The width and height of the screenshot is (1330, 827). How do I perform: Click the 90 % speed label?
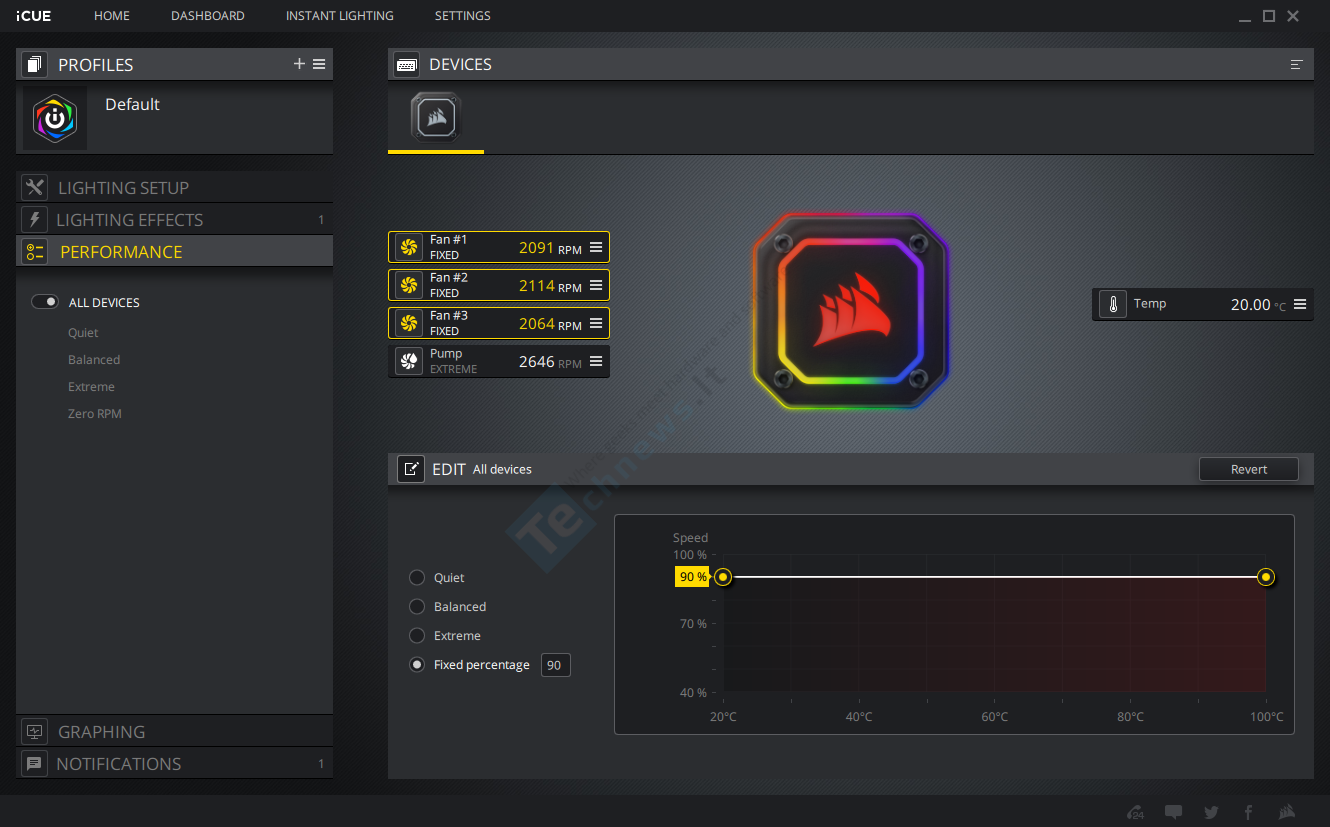coord(692,577)
